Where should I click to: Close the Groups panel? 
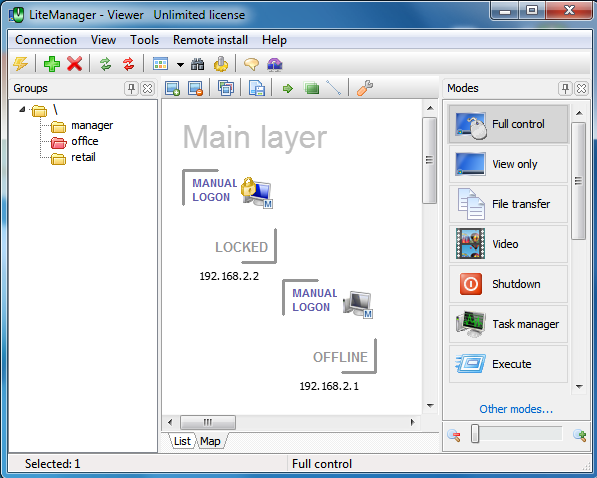(x=147, y=89)
